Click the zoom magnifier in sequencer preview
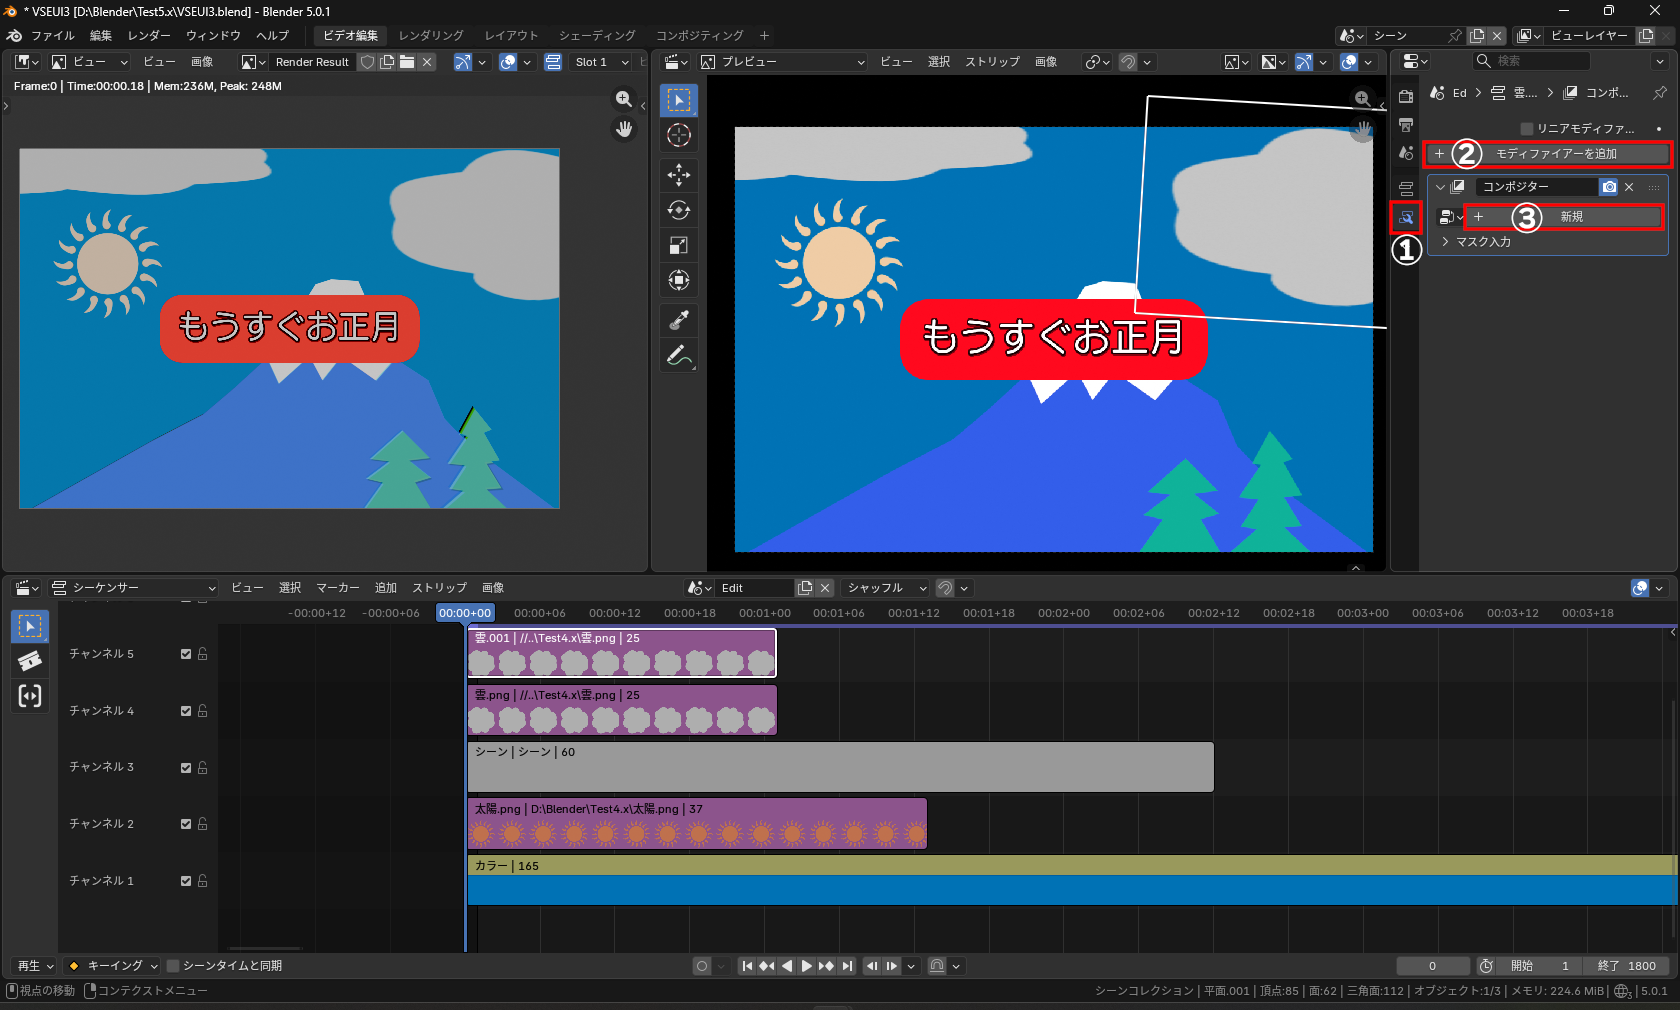1680x1010 pixels. click(x=1362, y=99)
